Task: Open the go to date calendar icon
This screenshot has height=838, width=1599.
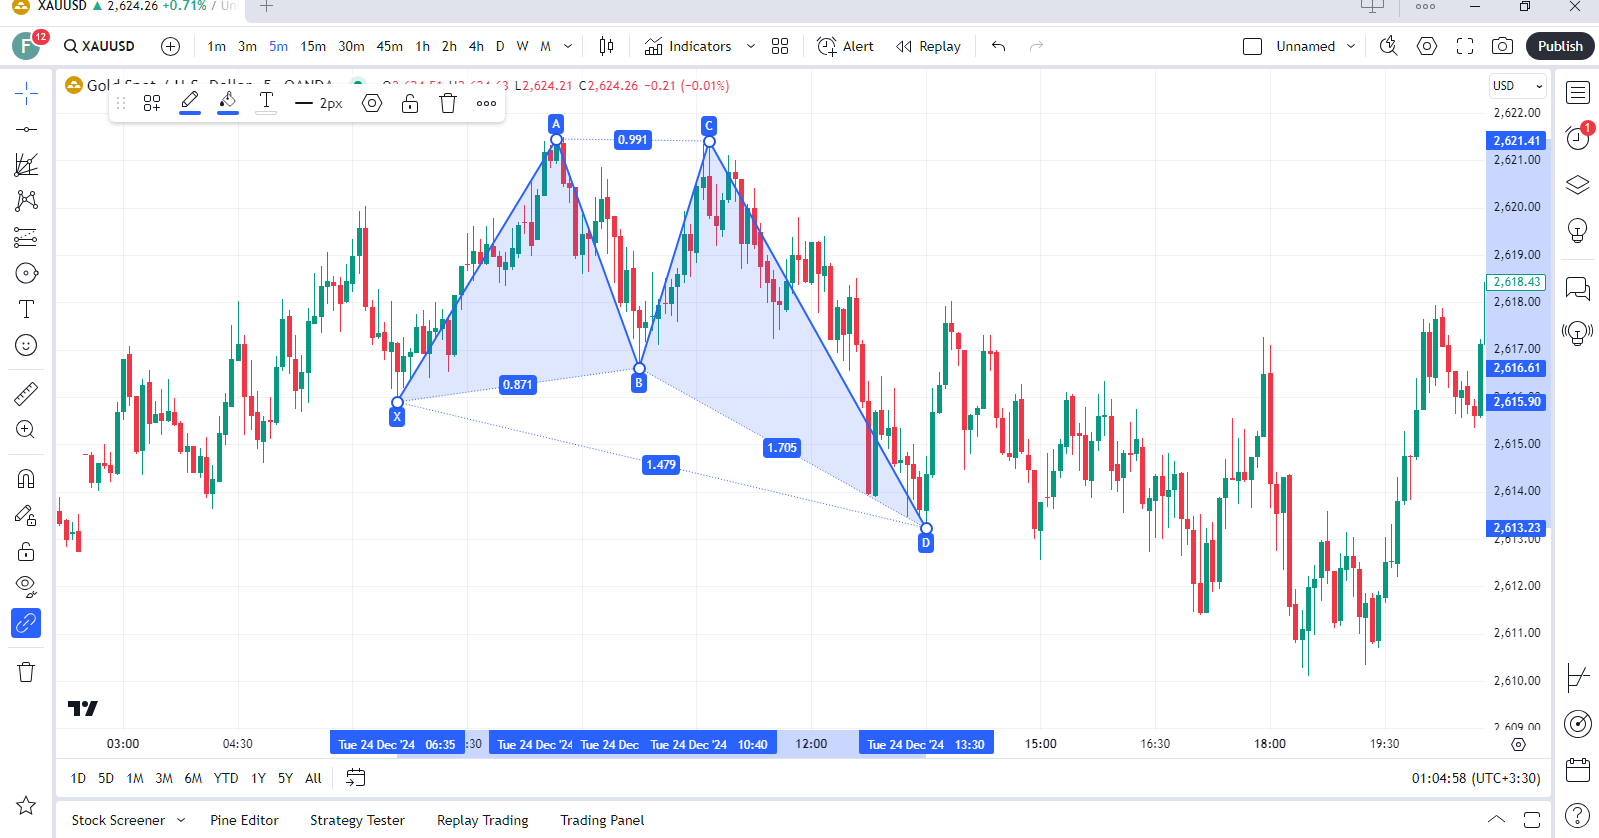Action: (355, 777)
